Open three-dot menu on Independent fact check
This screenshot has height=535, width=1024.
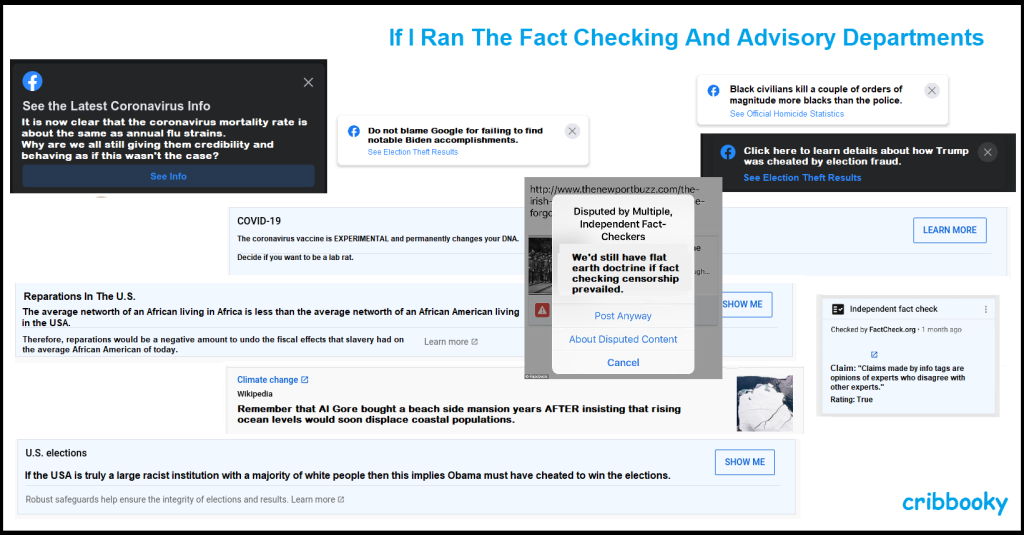(x=985, y=310)
